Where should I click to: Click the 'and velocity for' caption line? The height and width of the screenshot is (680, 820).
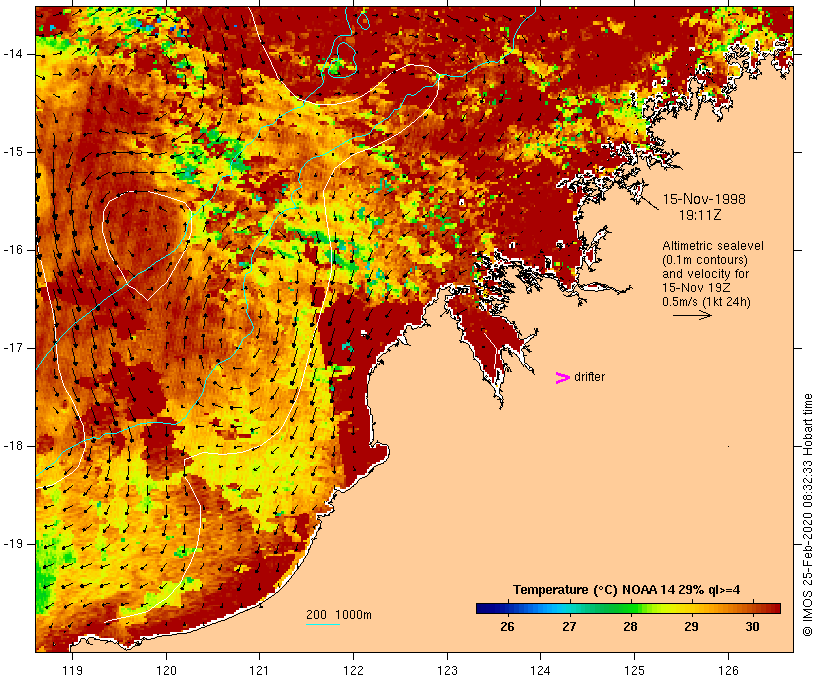[705, 274]
